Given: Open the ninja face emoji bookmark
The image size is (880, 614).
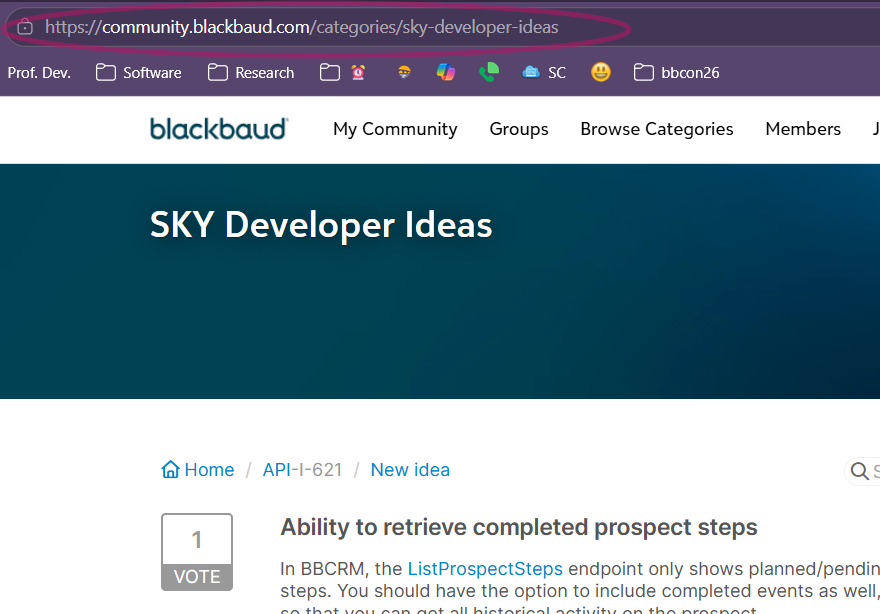Looking at the screenshot, I should [x=404, y=72].
